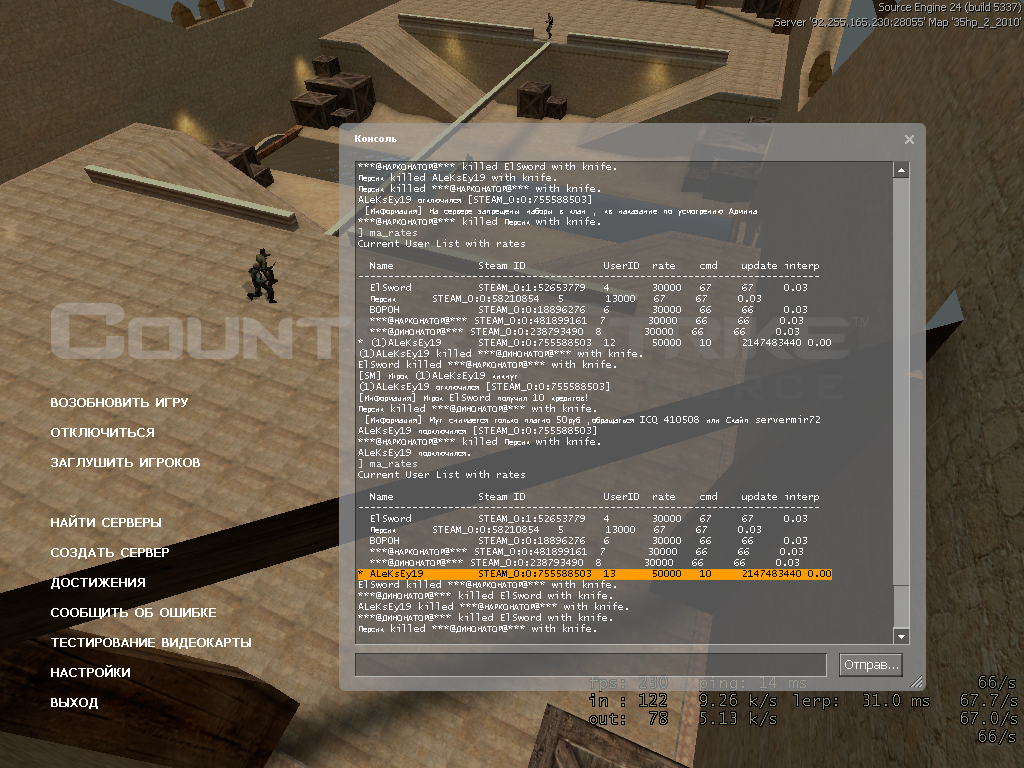Click the info line mentioning ICQ 410508

592,420
